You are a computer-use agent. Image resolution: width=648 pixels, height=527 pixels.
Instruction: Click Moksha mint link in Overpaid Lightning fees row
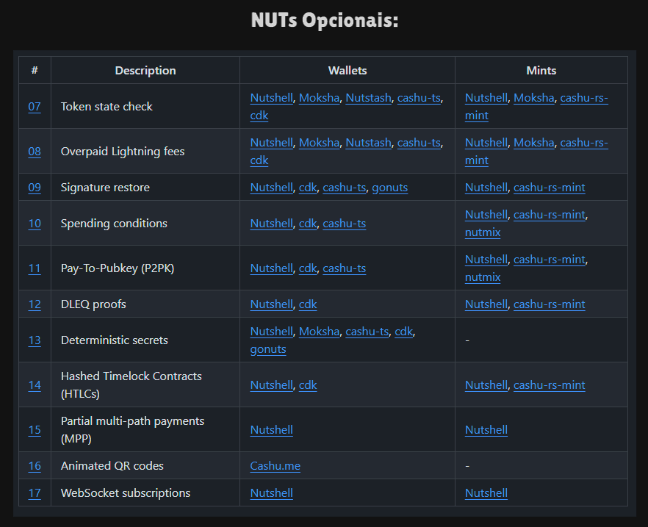(534, 143)
